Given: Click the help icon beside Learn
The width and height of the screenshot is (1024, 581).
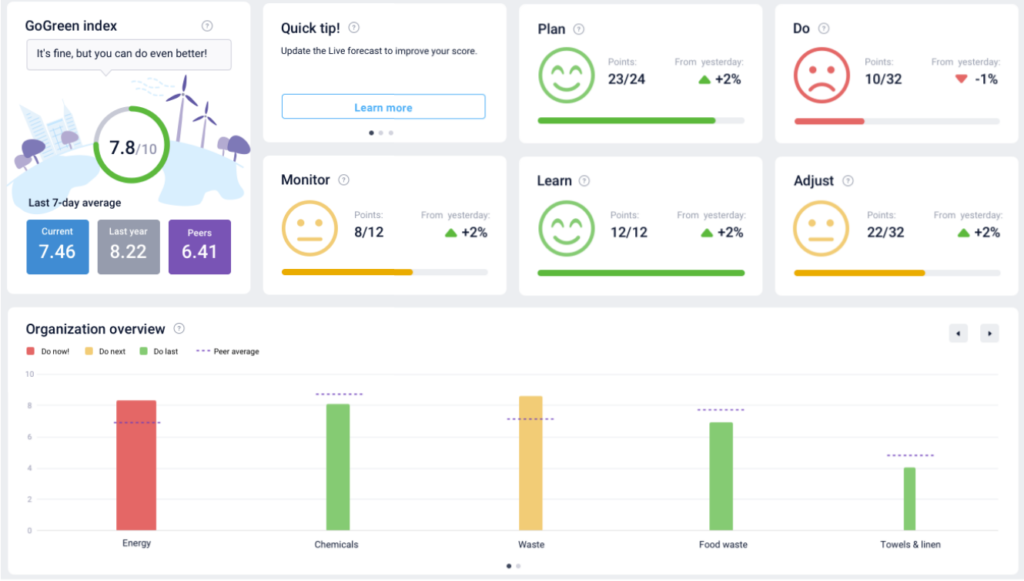Looking at the screenshot, I should pyautogui.click(x=585, y=181).
